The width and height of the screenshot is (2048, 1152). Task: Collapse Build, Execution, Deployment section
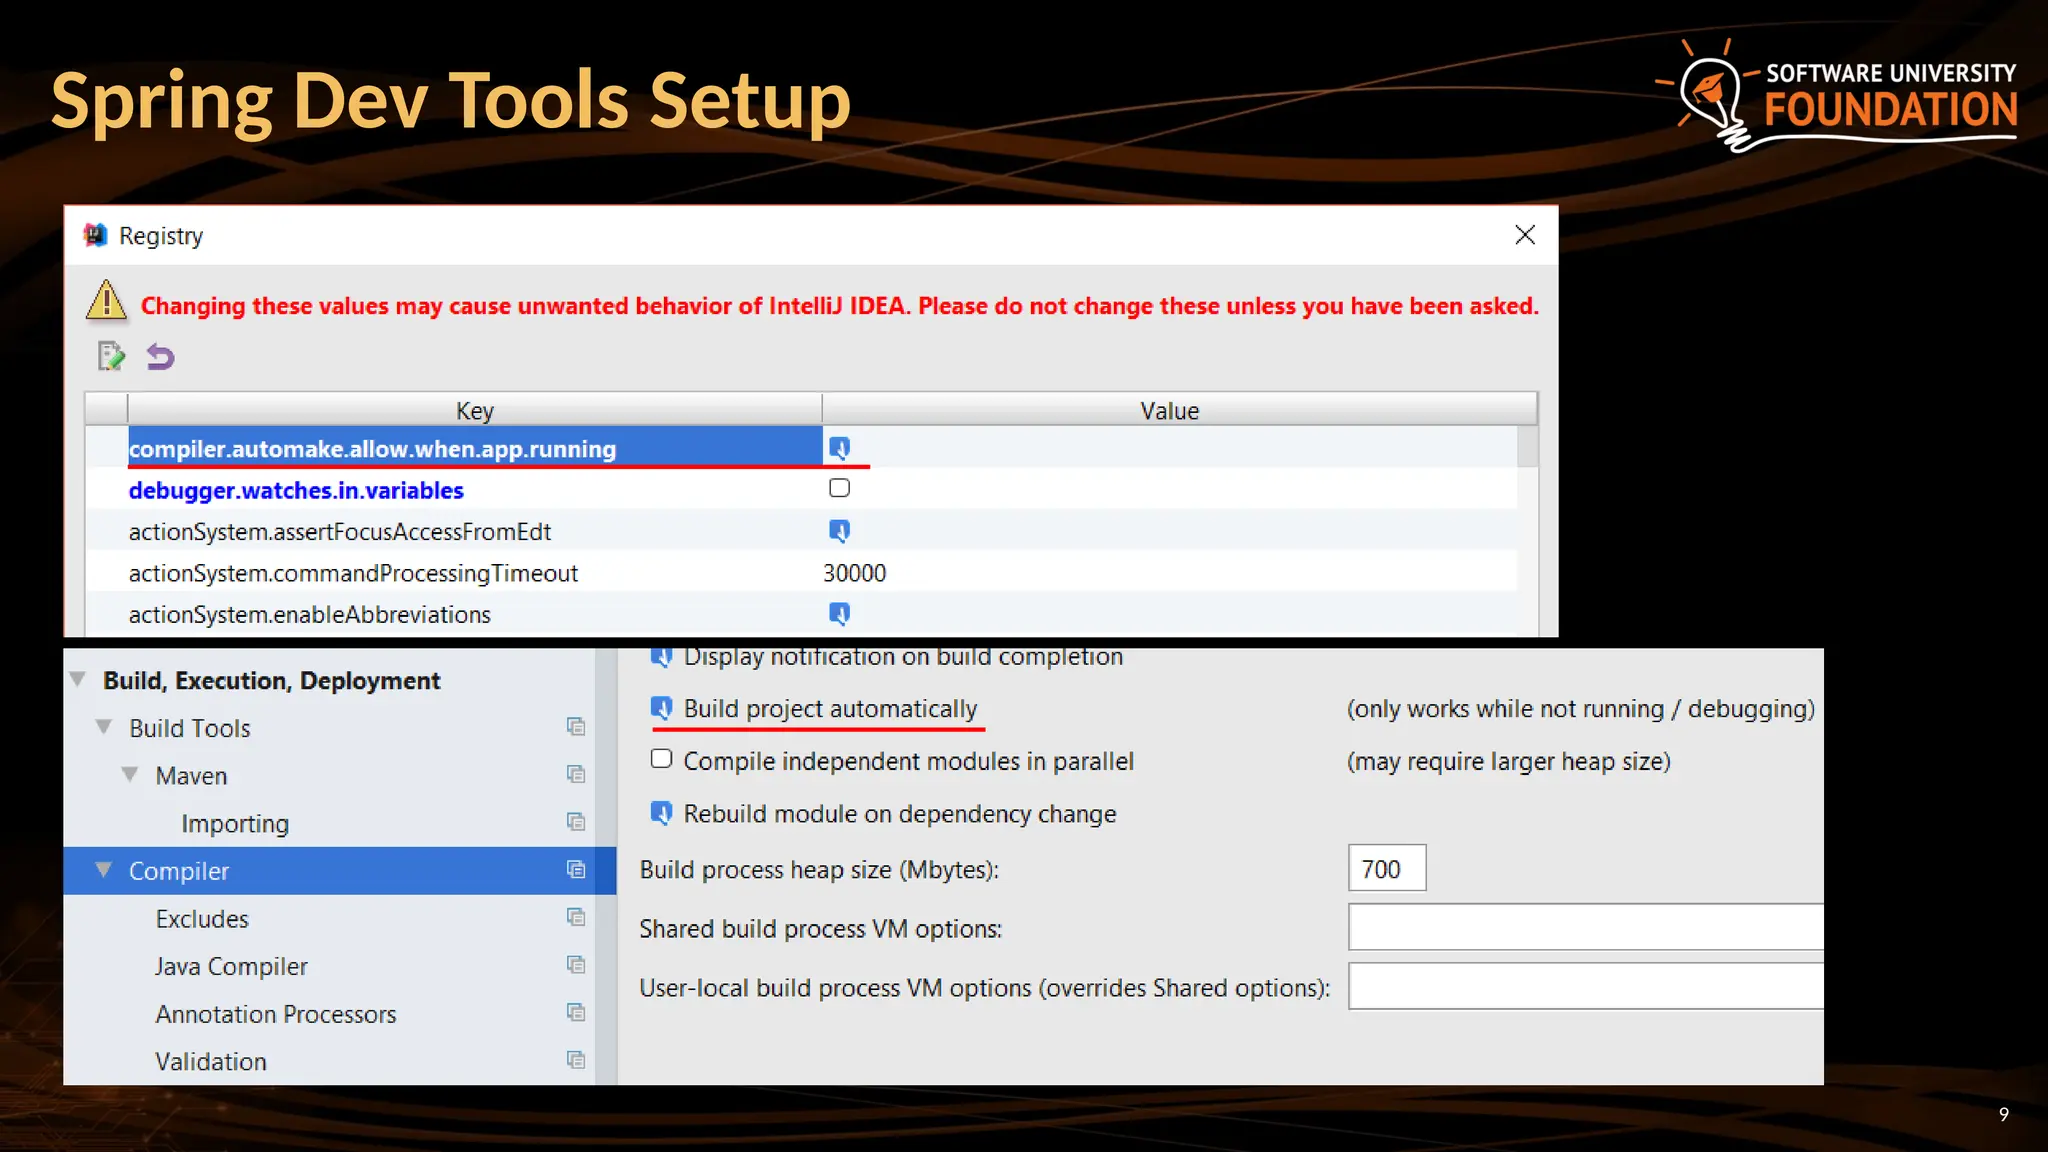coord(78,680)
